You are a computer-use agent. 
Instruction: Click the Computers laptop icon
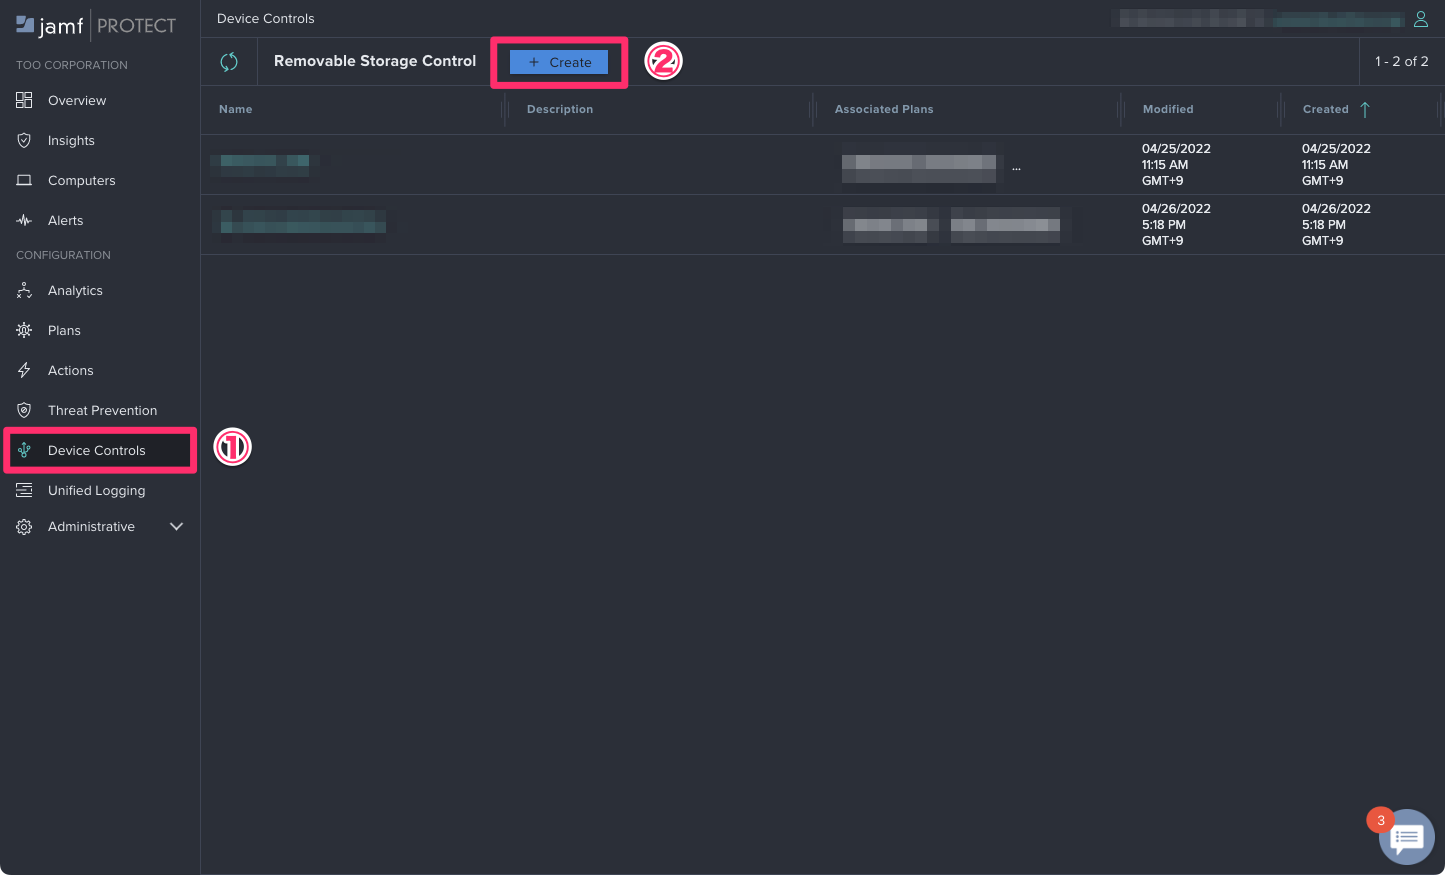pyautogui.click(x=24, y=180)
